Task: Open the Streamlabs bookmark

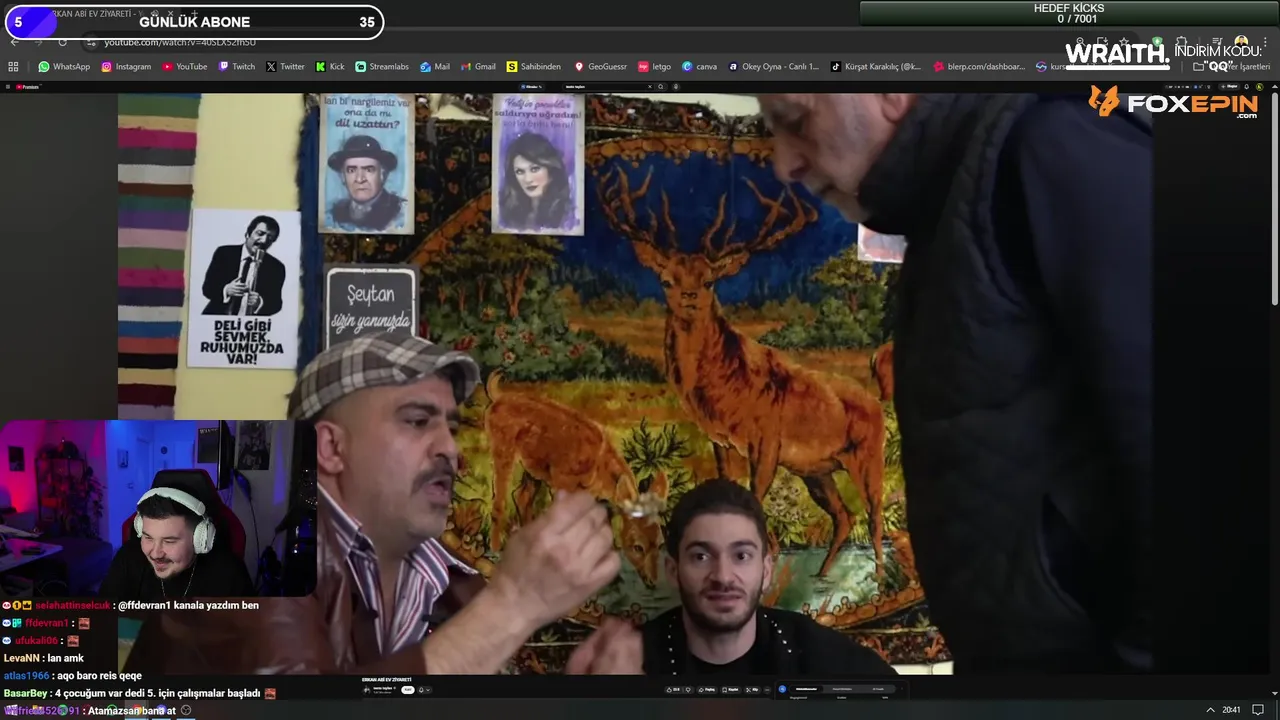Action: click(381, 67)
